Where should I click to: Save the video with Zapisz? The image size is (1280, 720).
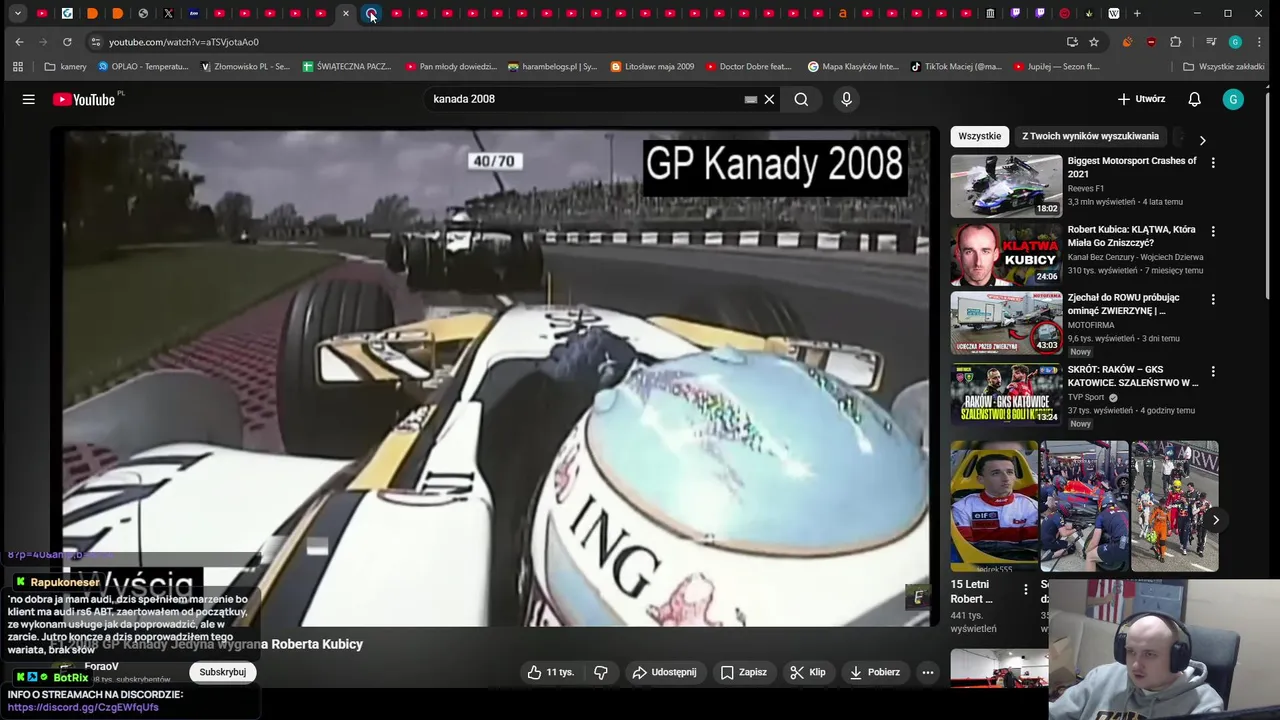point(744,672)
